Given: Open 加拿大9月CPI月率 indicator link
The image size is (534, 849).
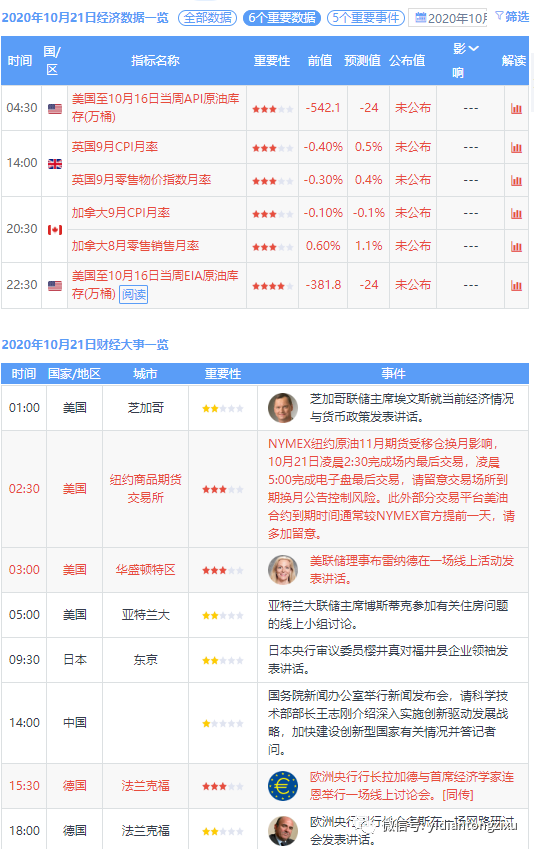Looking at the screenshot, I should [121, 213].
